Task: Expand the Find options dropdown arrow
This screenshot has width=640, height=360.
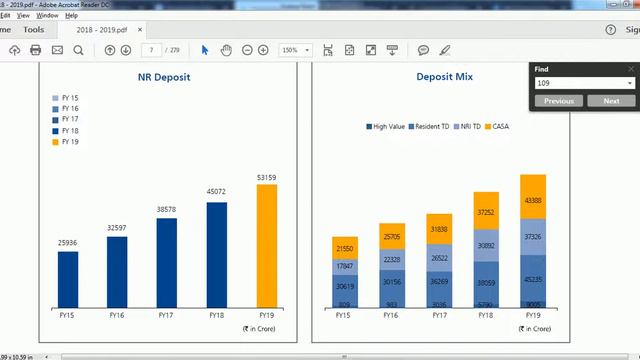Action: click(x=630, y=83)
